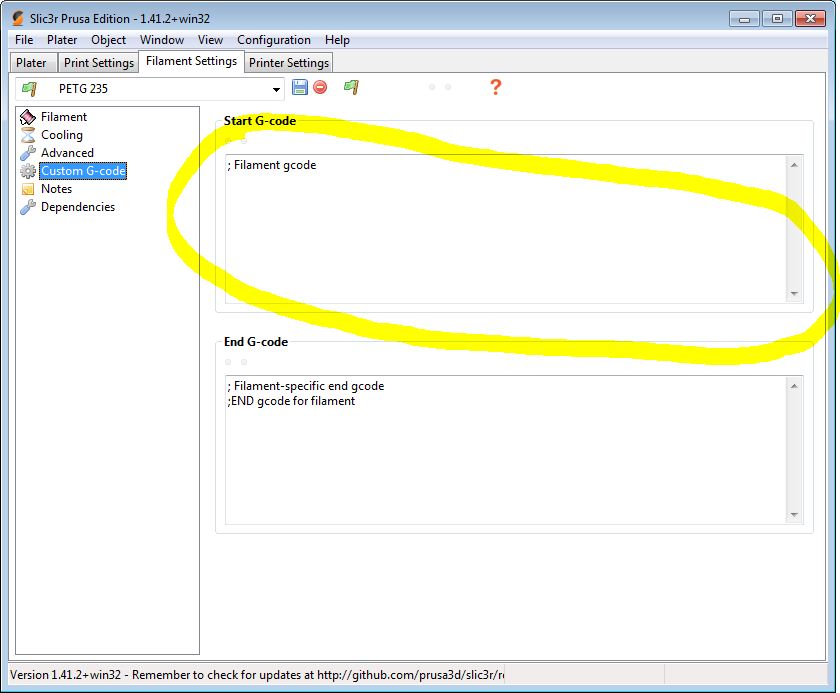Open Dependencies page in sidebar
This screenshot has height=693, width=840.
pyautogui.click(x=77, y=207)
